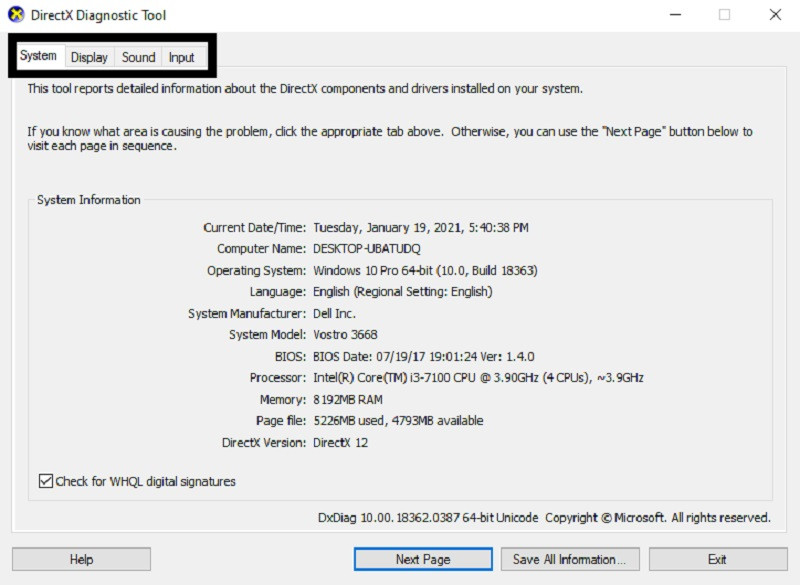Screen dimensions: 800x585
Task: Go to the Input tab
Action: coord(181,57)
